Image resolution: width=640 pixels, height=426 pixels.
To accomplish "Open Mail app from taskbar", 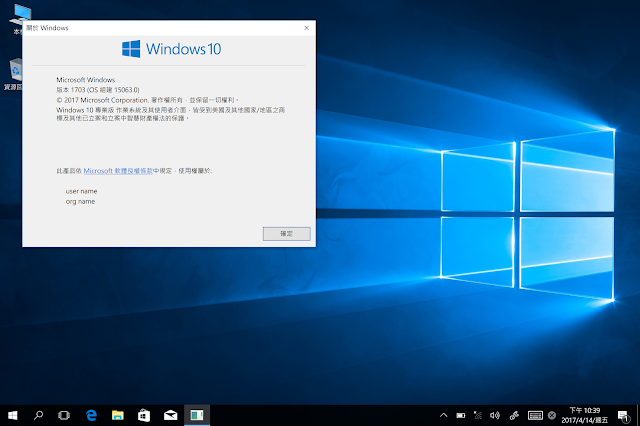I will (170, 415).
